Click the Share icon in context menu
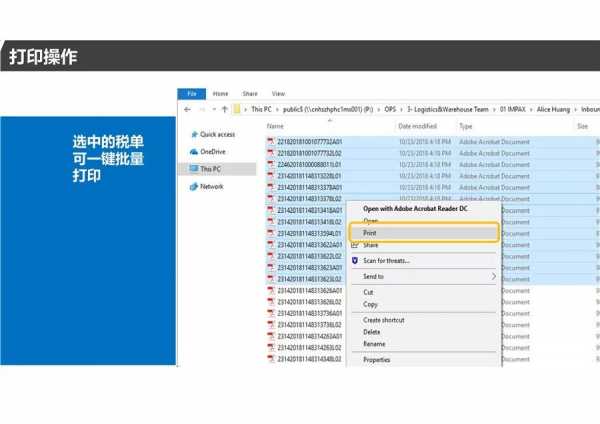This screenshot has height=424, width=600. click(x=354, y=245)
